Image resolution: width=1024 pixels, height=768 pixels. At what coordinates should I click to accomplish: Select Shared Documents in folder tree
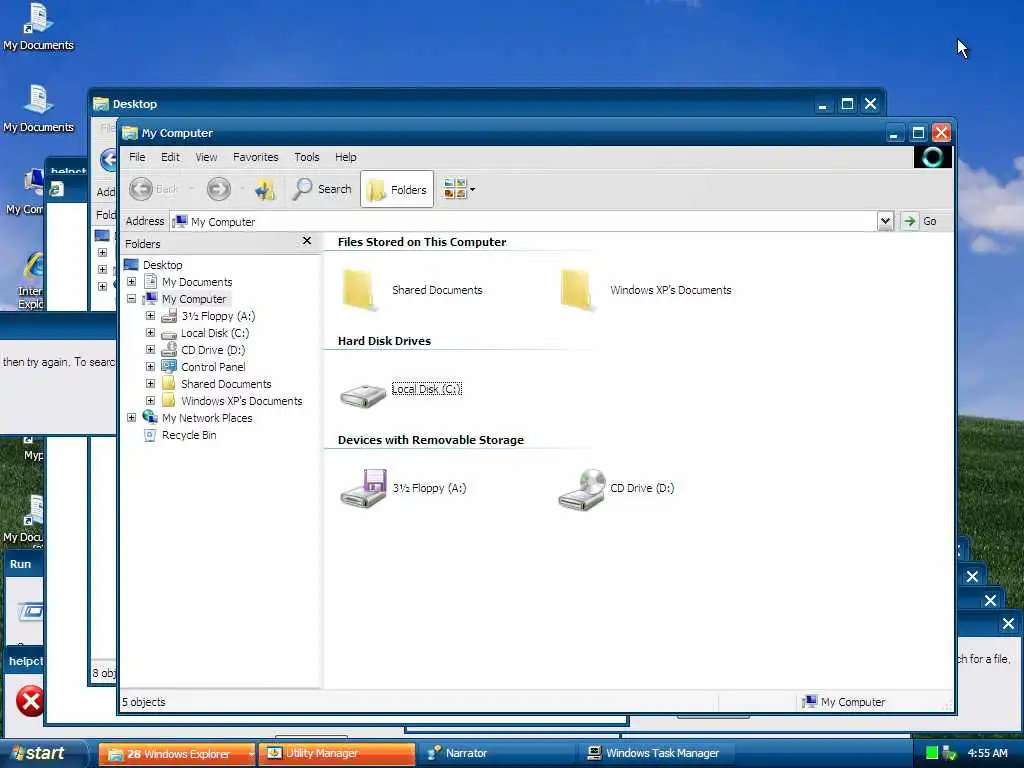click(226, 384)
